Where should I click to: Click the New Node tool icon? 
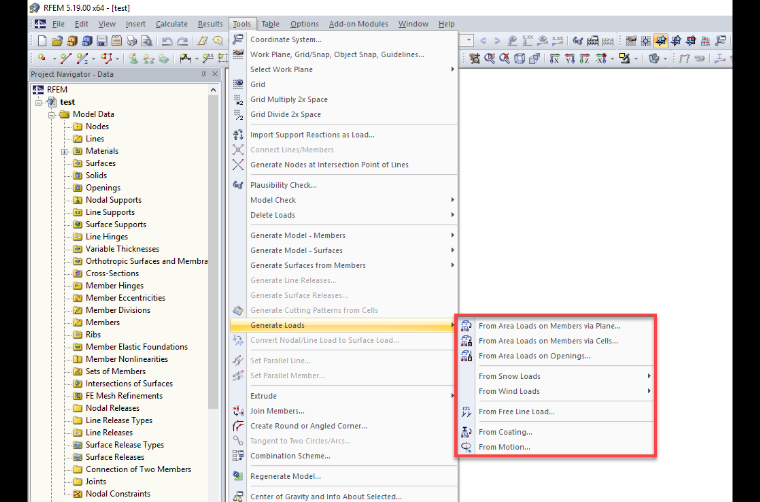pos(43,59)
